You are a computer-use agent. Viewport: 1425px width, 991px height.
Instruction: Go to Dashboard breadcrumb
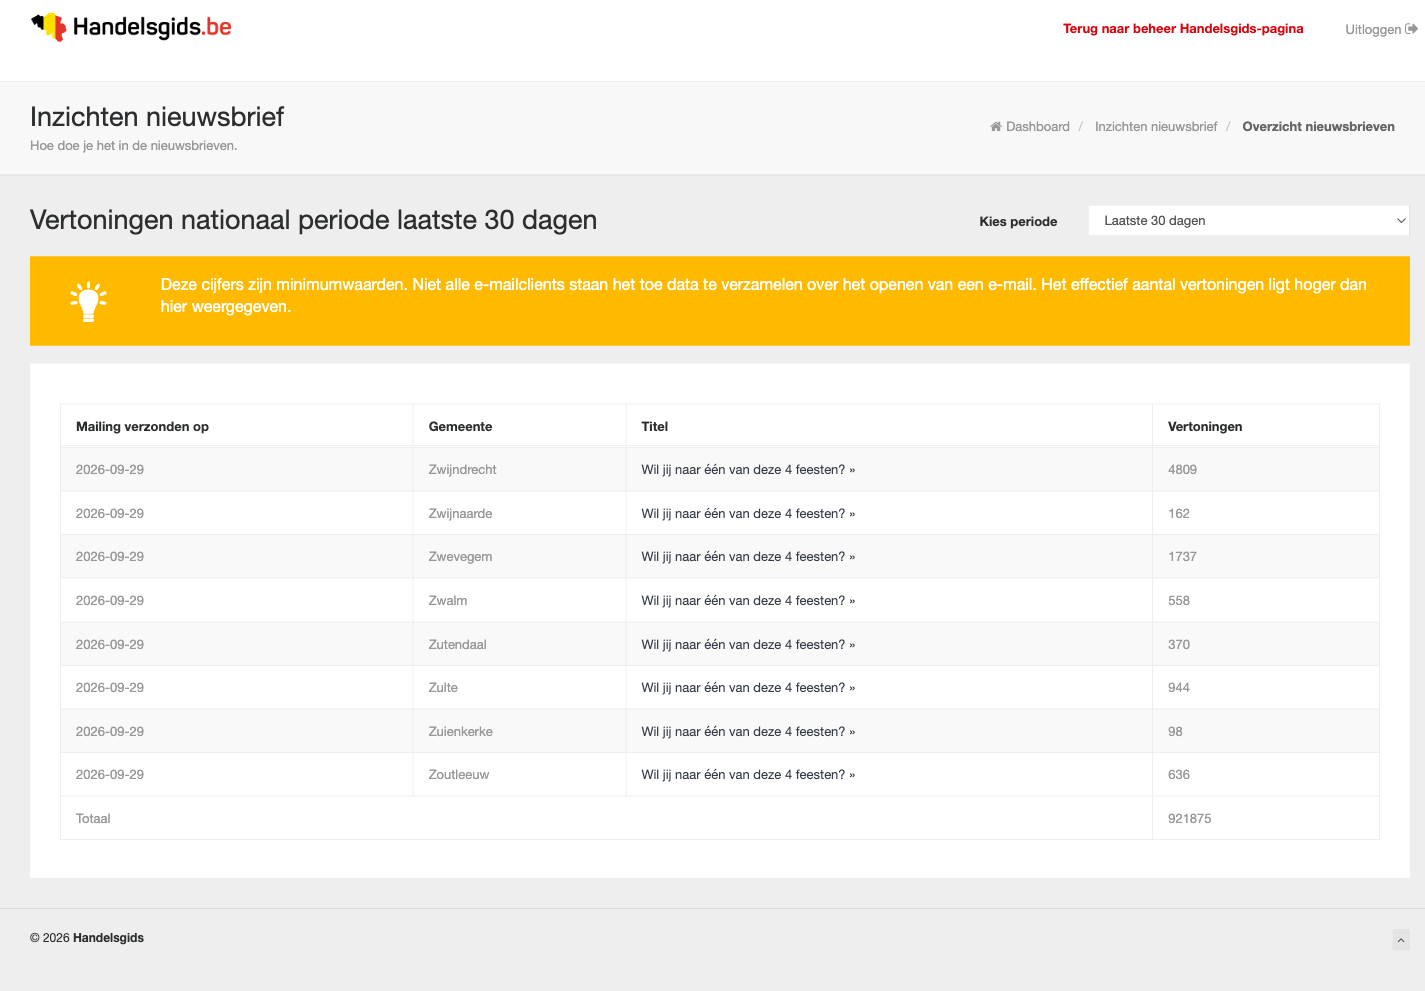pyautogui.click(x=1038, y=127)
